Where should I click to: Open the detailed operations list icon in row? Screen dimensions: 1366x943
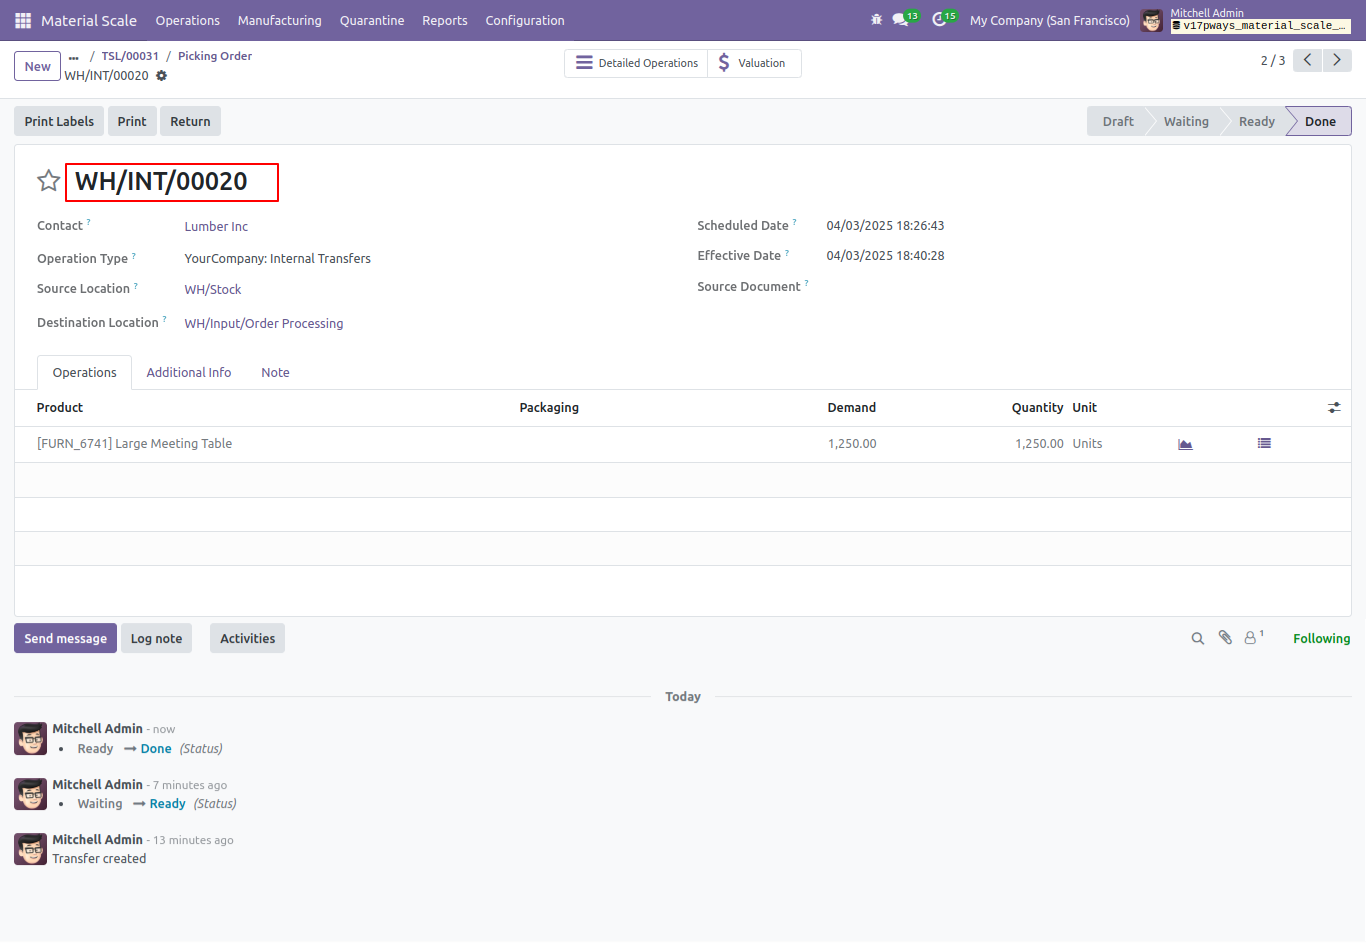(1264, 443)
